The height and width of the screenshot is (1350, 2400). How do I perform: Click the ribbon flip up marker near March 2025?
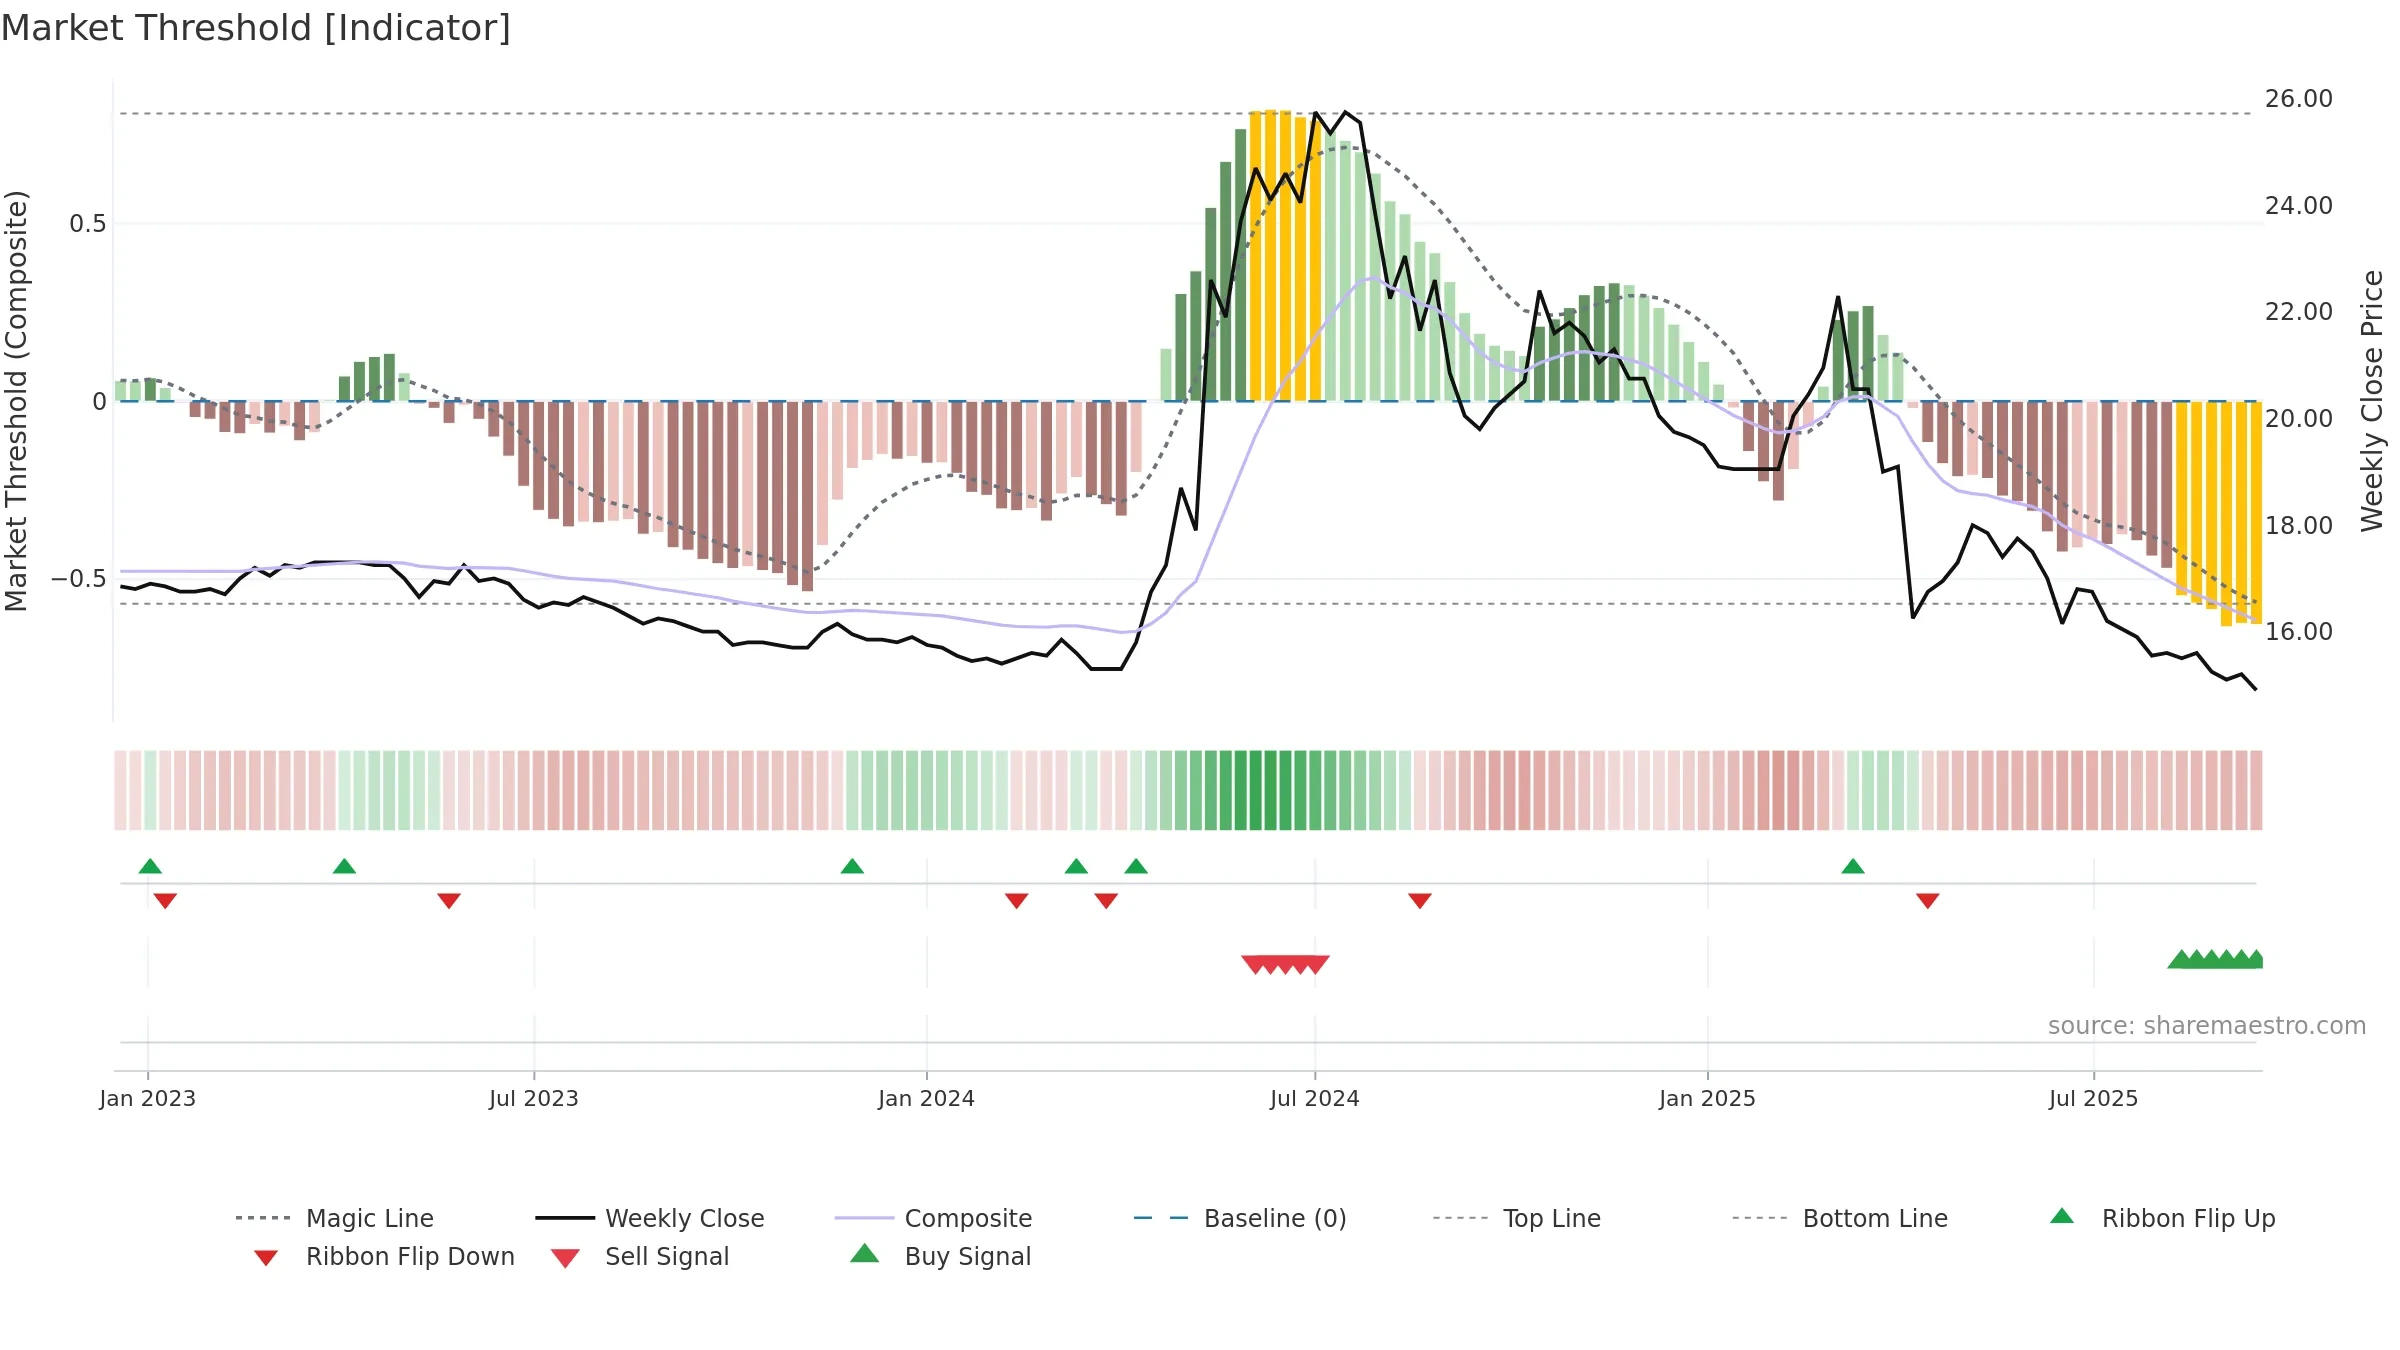(x=1853, y=866)
